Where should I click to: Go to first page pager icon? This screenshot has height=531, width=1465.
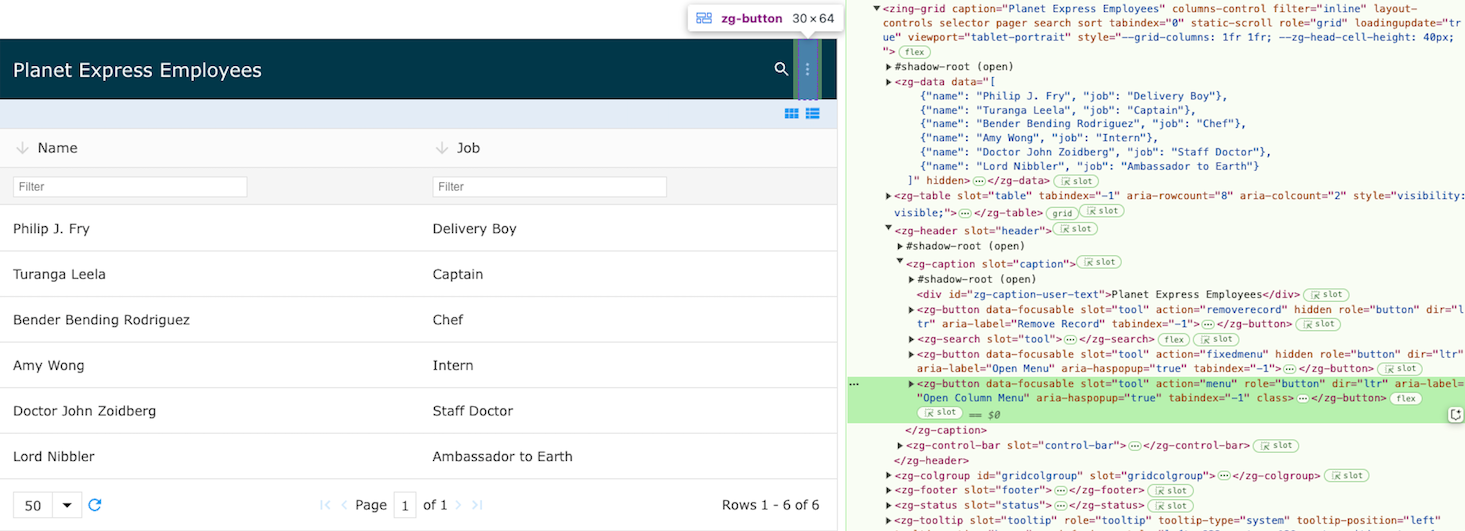pyautogui.click(x=325, y=505)
